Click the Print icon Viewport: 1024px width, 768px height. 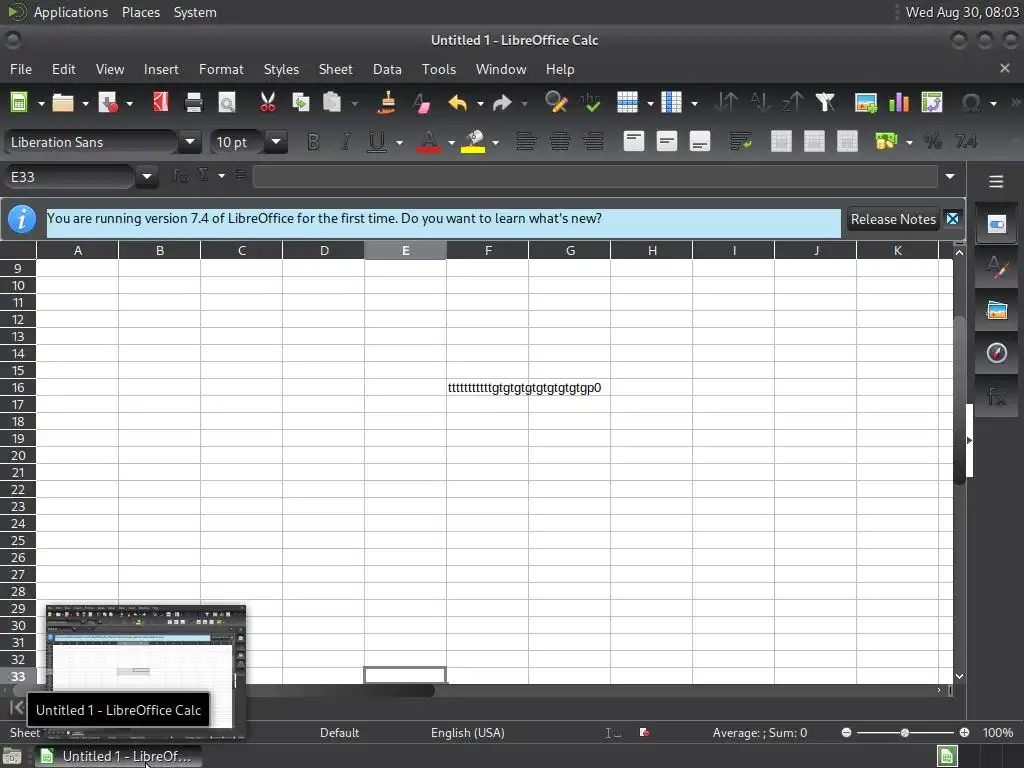click(194, 103)
